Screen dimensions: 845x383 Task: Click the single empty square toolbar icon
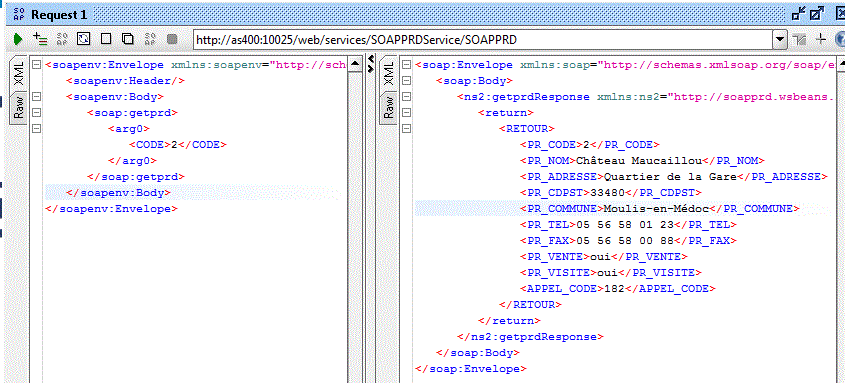[106, 39]
